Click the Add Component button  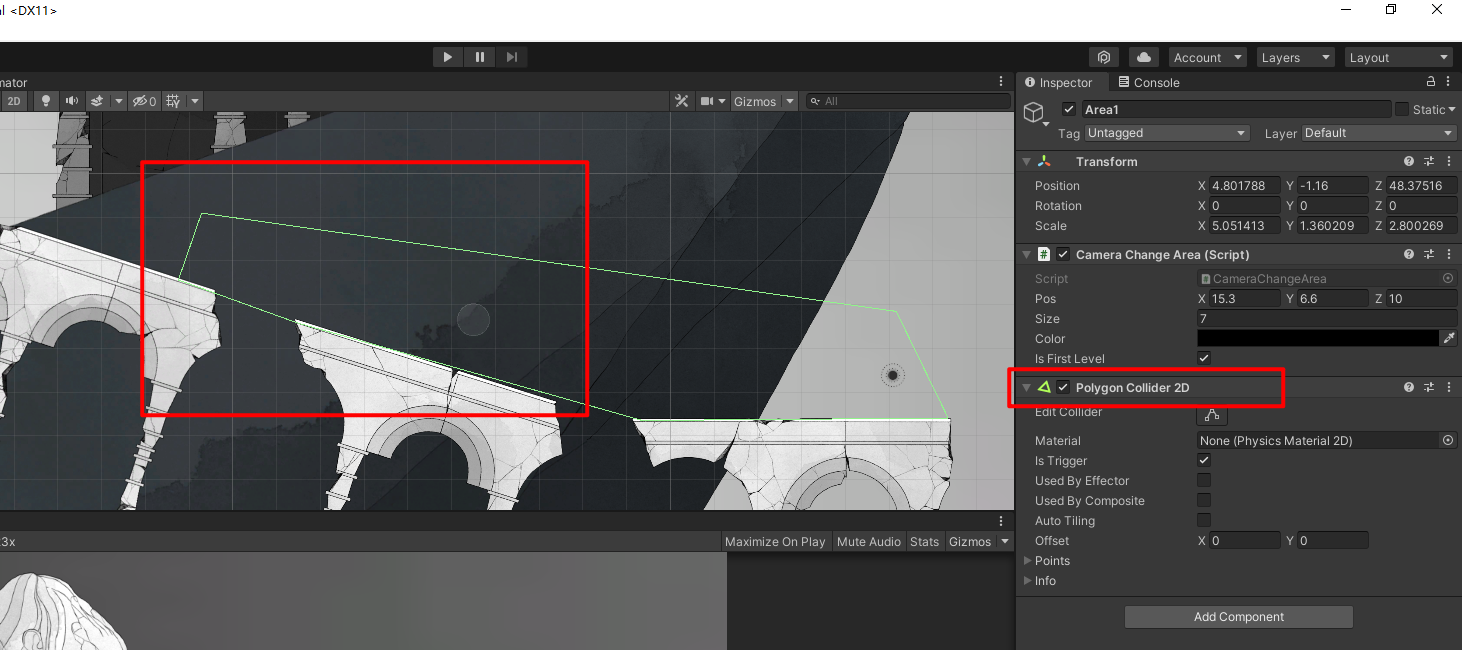(1239, 617)
